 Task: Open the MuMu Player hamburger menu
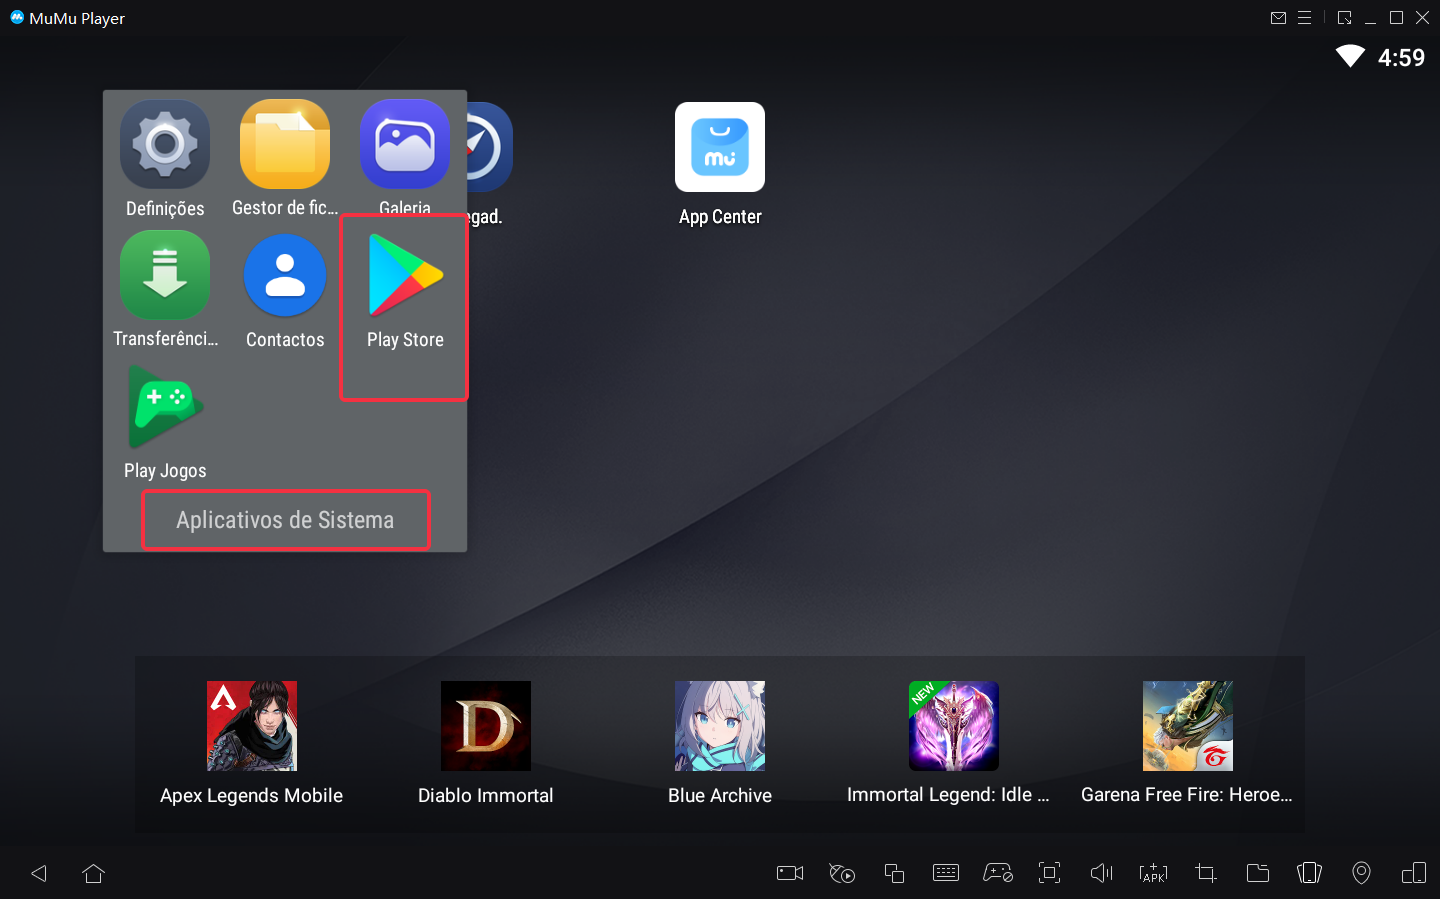coord(1304,18)
